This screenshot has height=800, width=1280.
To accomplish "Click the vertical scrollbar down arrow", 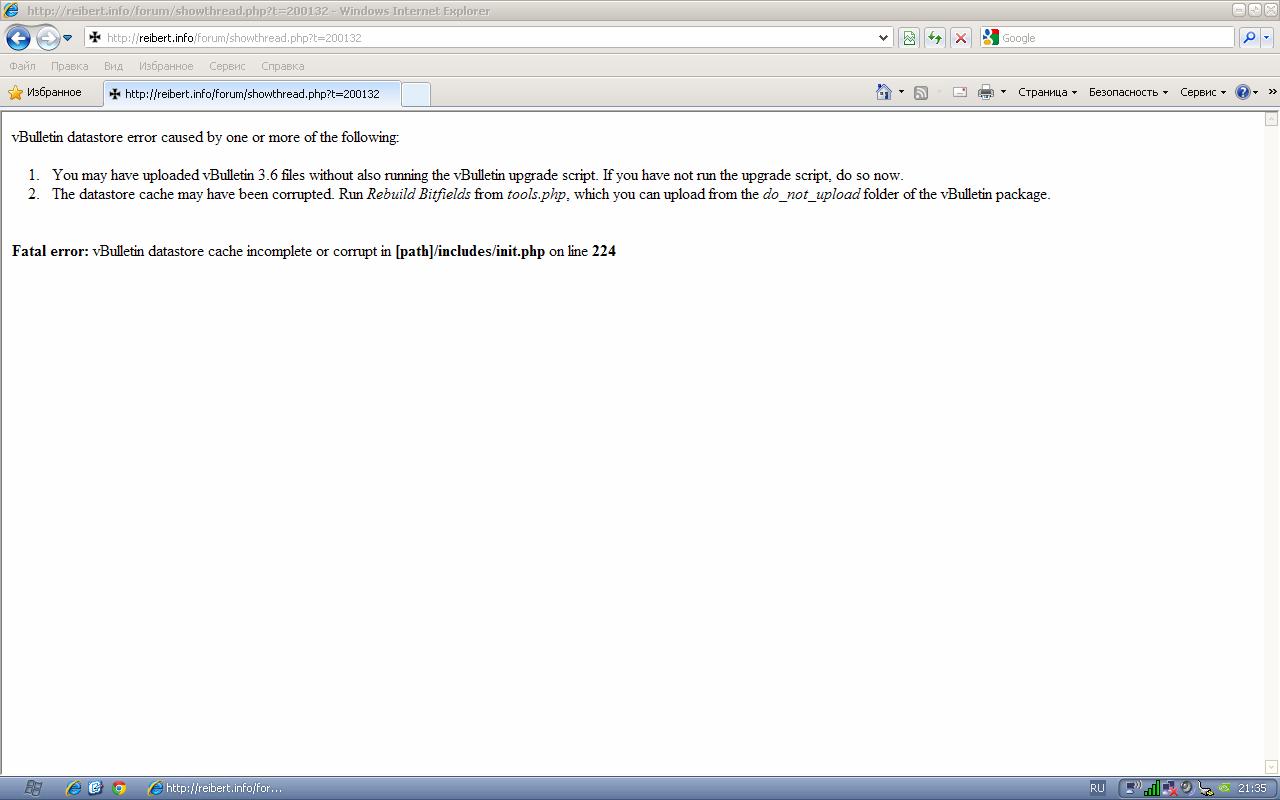I will (1272, 767).
